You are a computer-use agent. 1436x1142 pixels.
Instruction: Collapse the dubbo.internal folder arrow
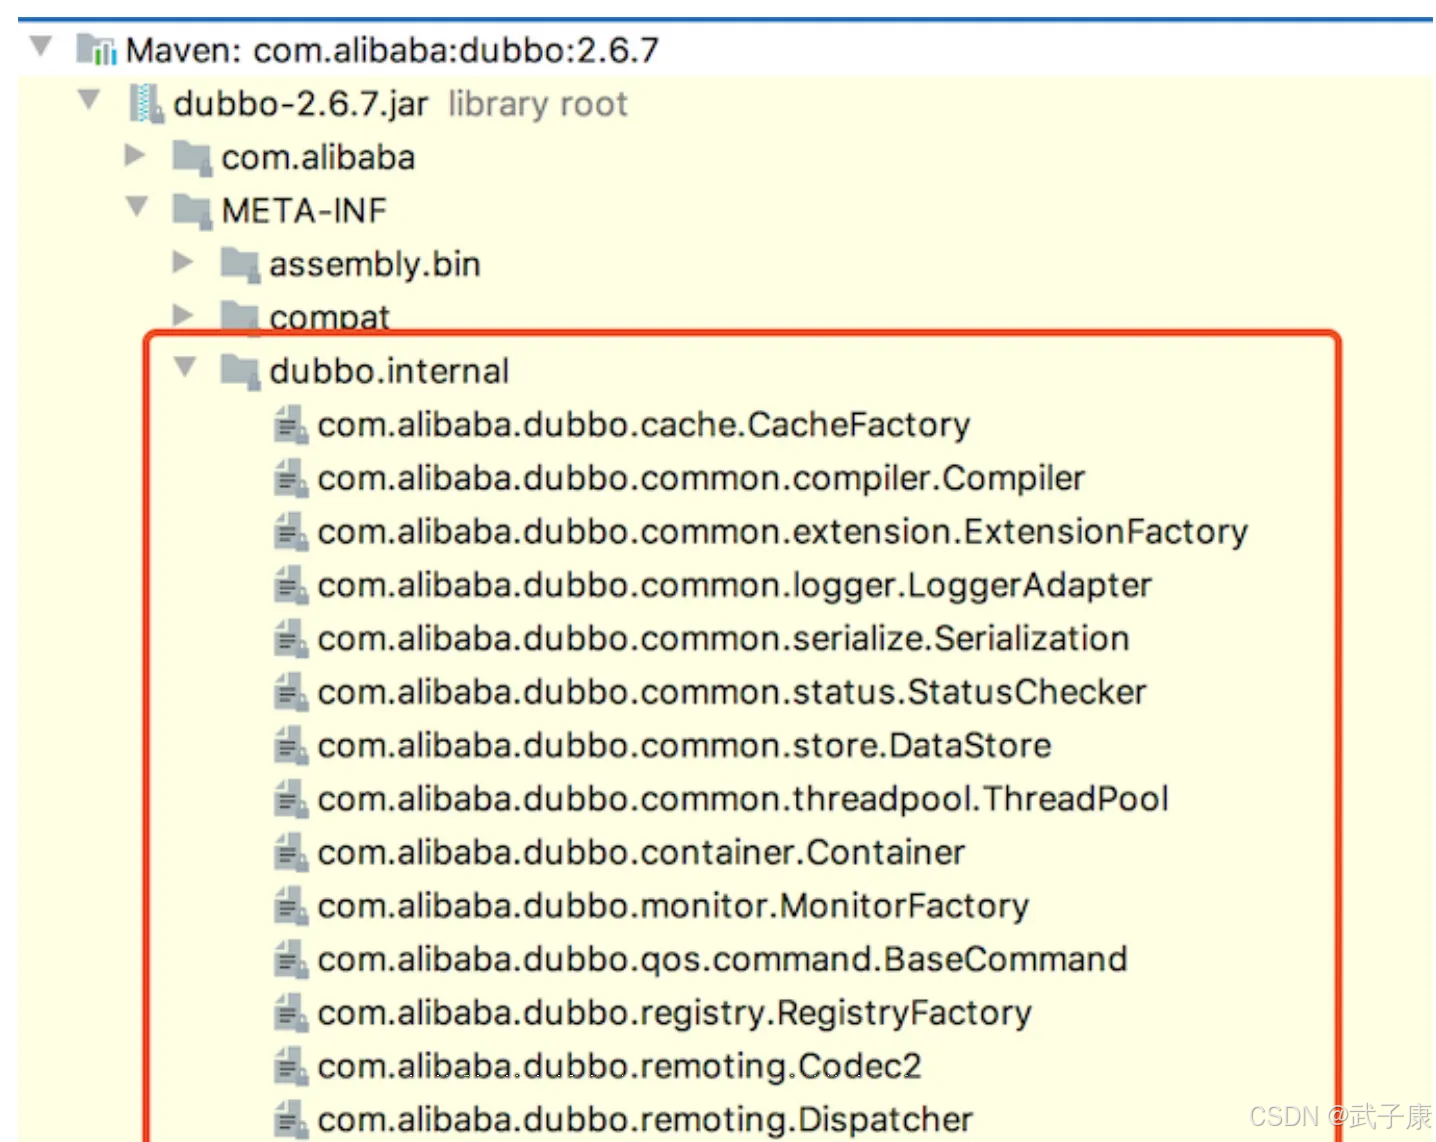(x=185, y=367)
